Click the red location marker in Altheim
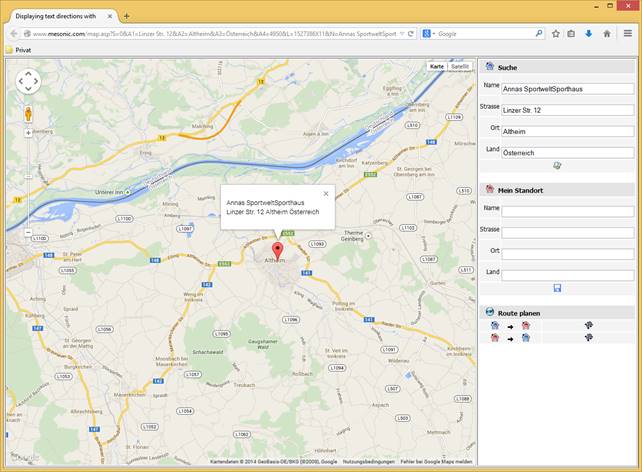642x472 pixels. (x=277, y=250)
